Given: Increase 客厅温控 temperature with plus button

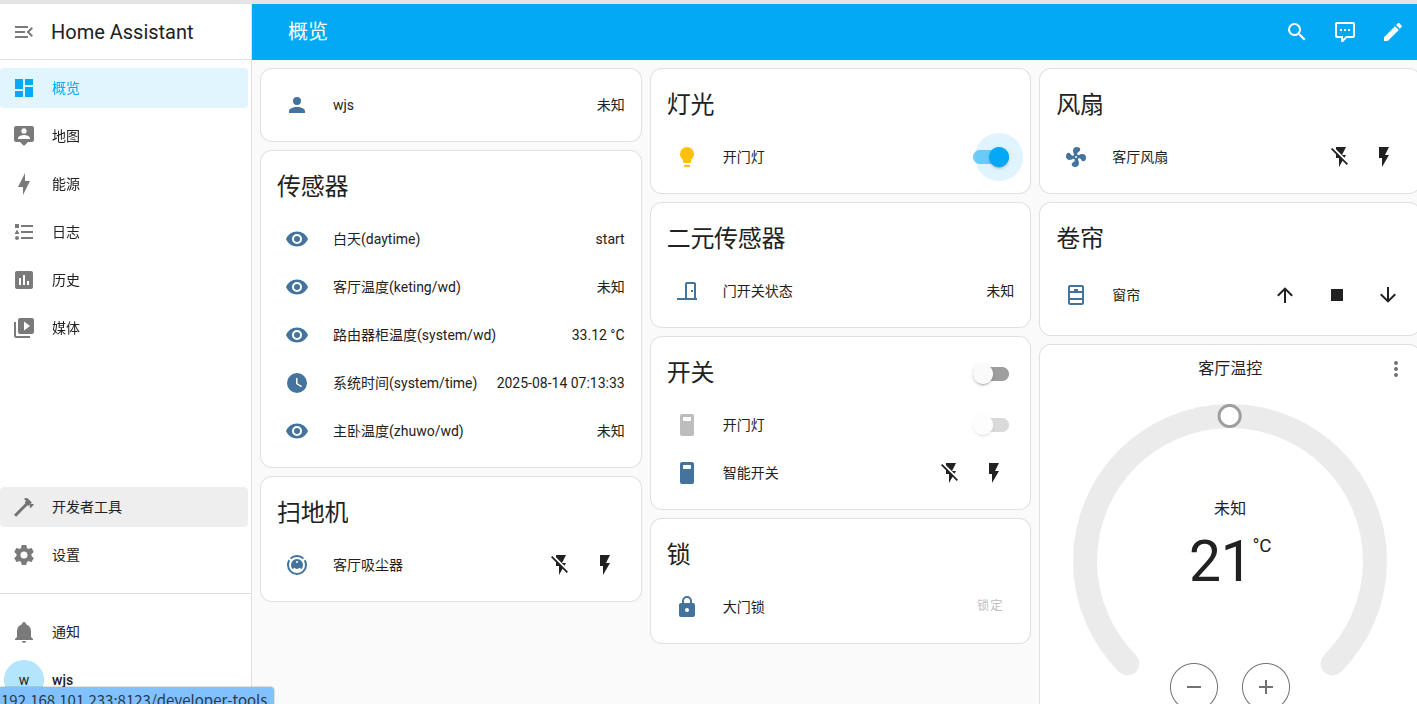Looking at the screenshot, I should click(1266, 686).
